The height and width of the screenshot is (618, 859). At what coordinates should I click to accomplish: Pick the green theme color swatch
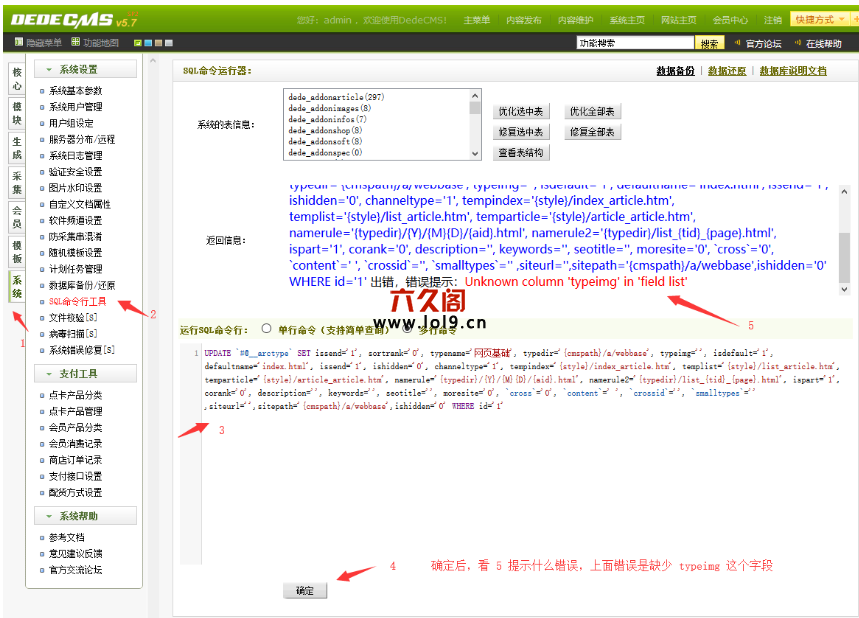pyautogui.click(x=138, y=43)
